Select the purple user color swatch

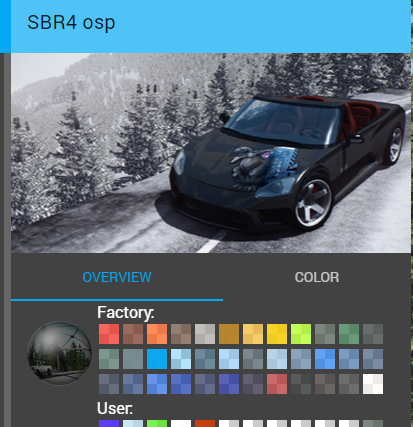click(x=109, y=424)
